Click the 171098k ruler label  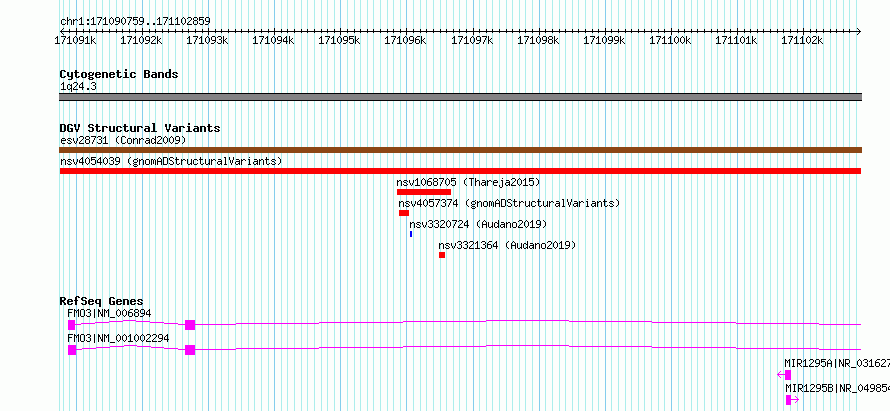(538, 40)
